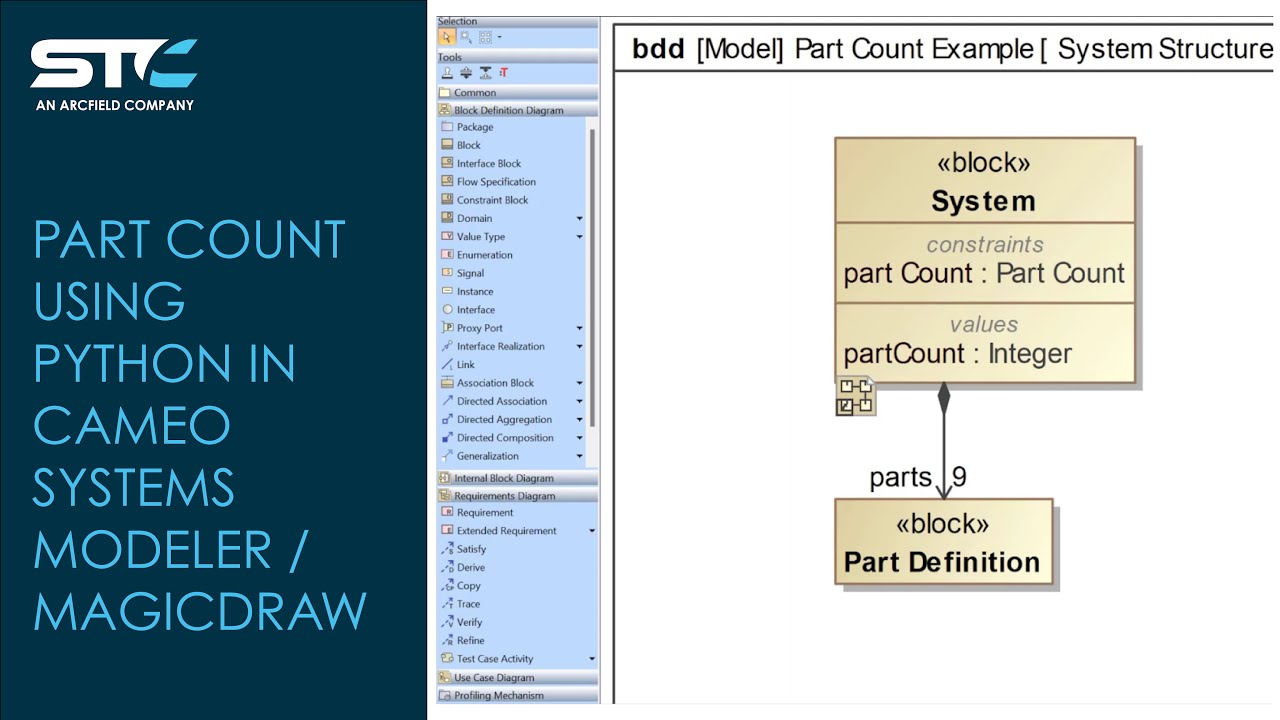Image resolution: width=1280 pixels, height=720 pixels.
Task: Select the Requirement tool
Action: pyautogui.click(x=478, y=513)
